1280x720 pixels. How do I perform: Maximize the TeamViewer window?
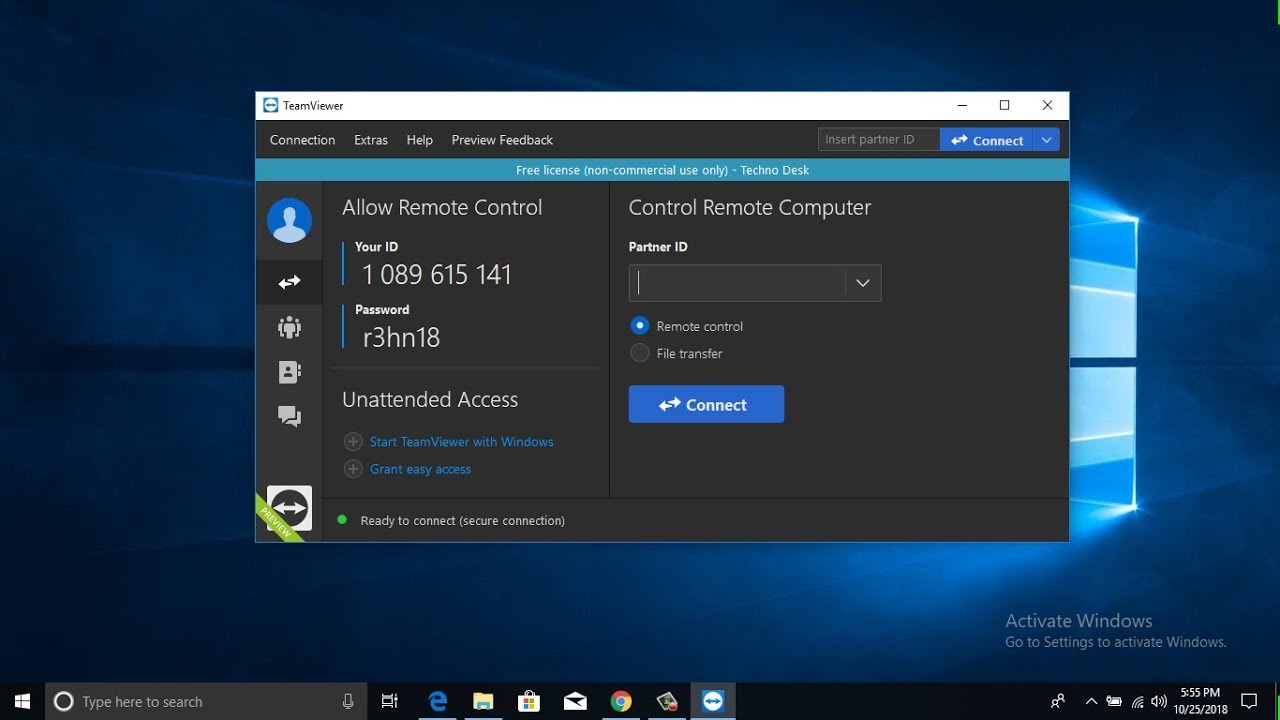[x=1005, y=105]
